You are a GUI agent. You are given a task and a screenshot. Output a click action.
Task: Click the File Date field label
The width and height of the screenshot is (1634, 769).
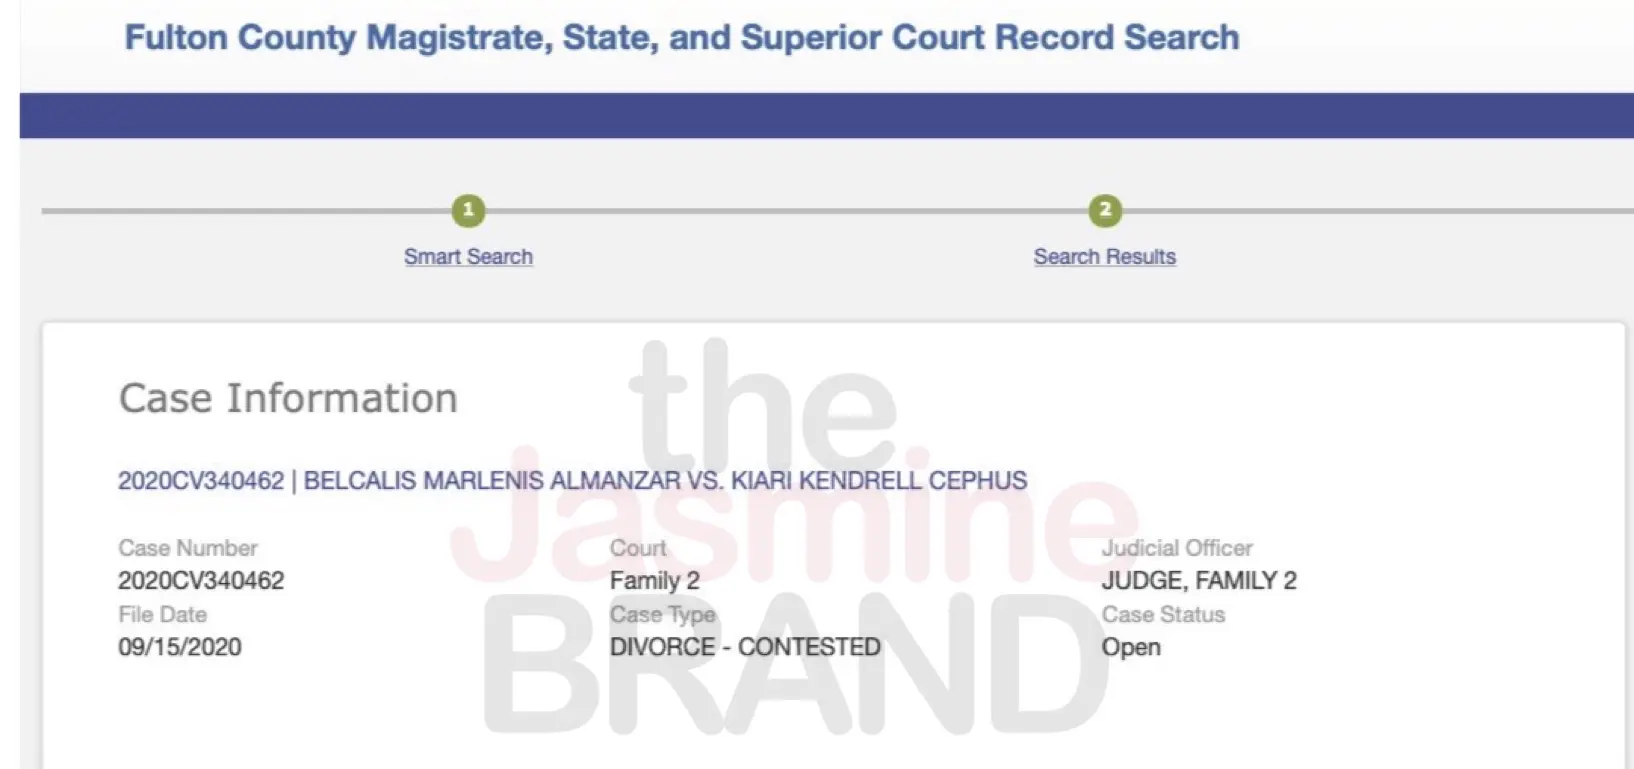pyautogui.click(x=162, y=614)
